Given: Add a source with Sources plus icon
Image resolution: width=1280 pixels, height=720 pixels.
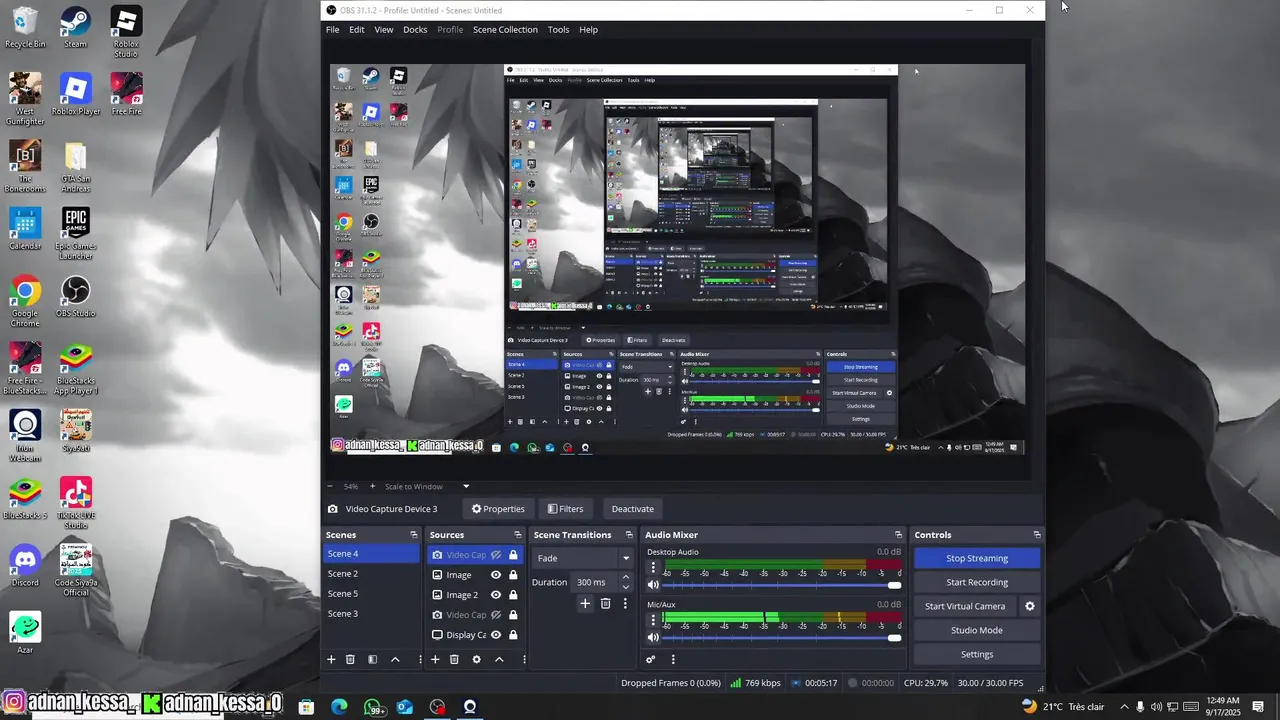Looking at the screenshot, I should pyautogui.click(x=435, y=659).
